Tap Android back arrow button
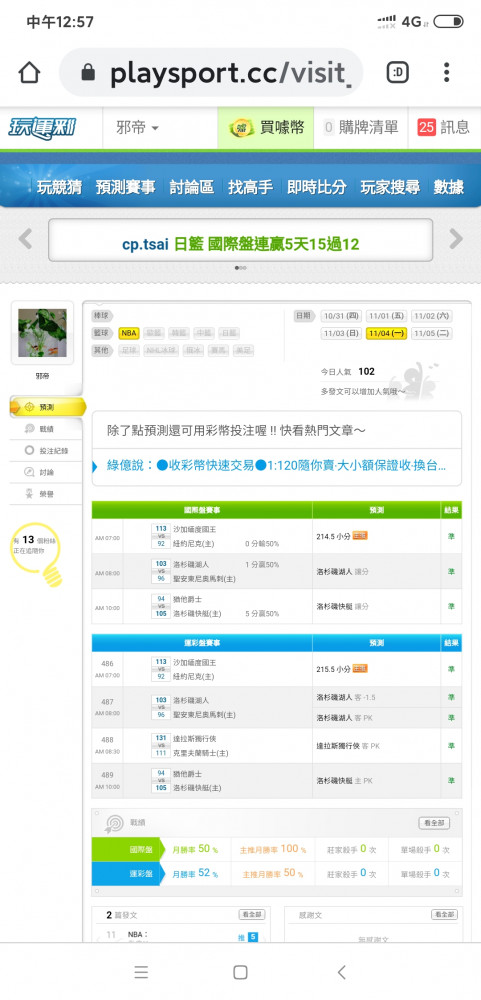This screenshot has width=481, height=1000. pyautogui.click(x=342, y=972)
